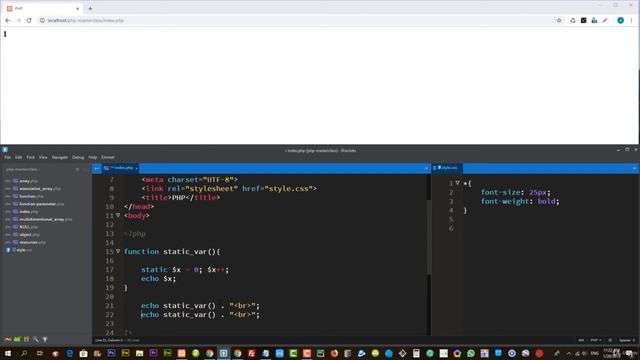640x360 pixels.
Task: Open the Debug menu in Brackets
Action: pos(78,157)
